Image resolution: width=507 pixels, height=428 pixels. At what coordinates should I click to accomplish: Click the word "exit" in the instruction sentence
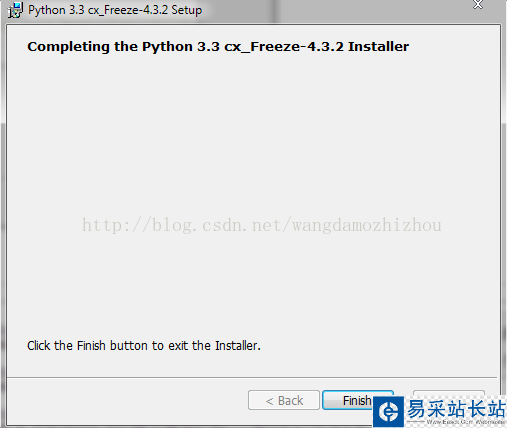pos(178,346)
